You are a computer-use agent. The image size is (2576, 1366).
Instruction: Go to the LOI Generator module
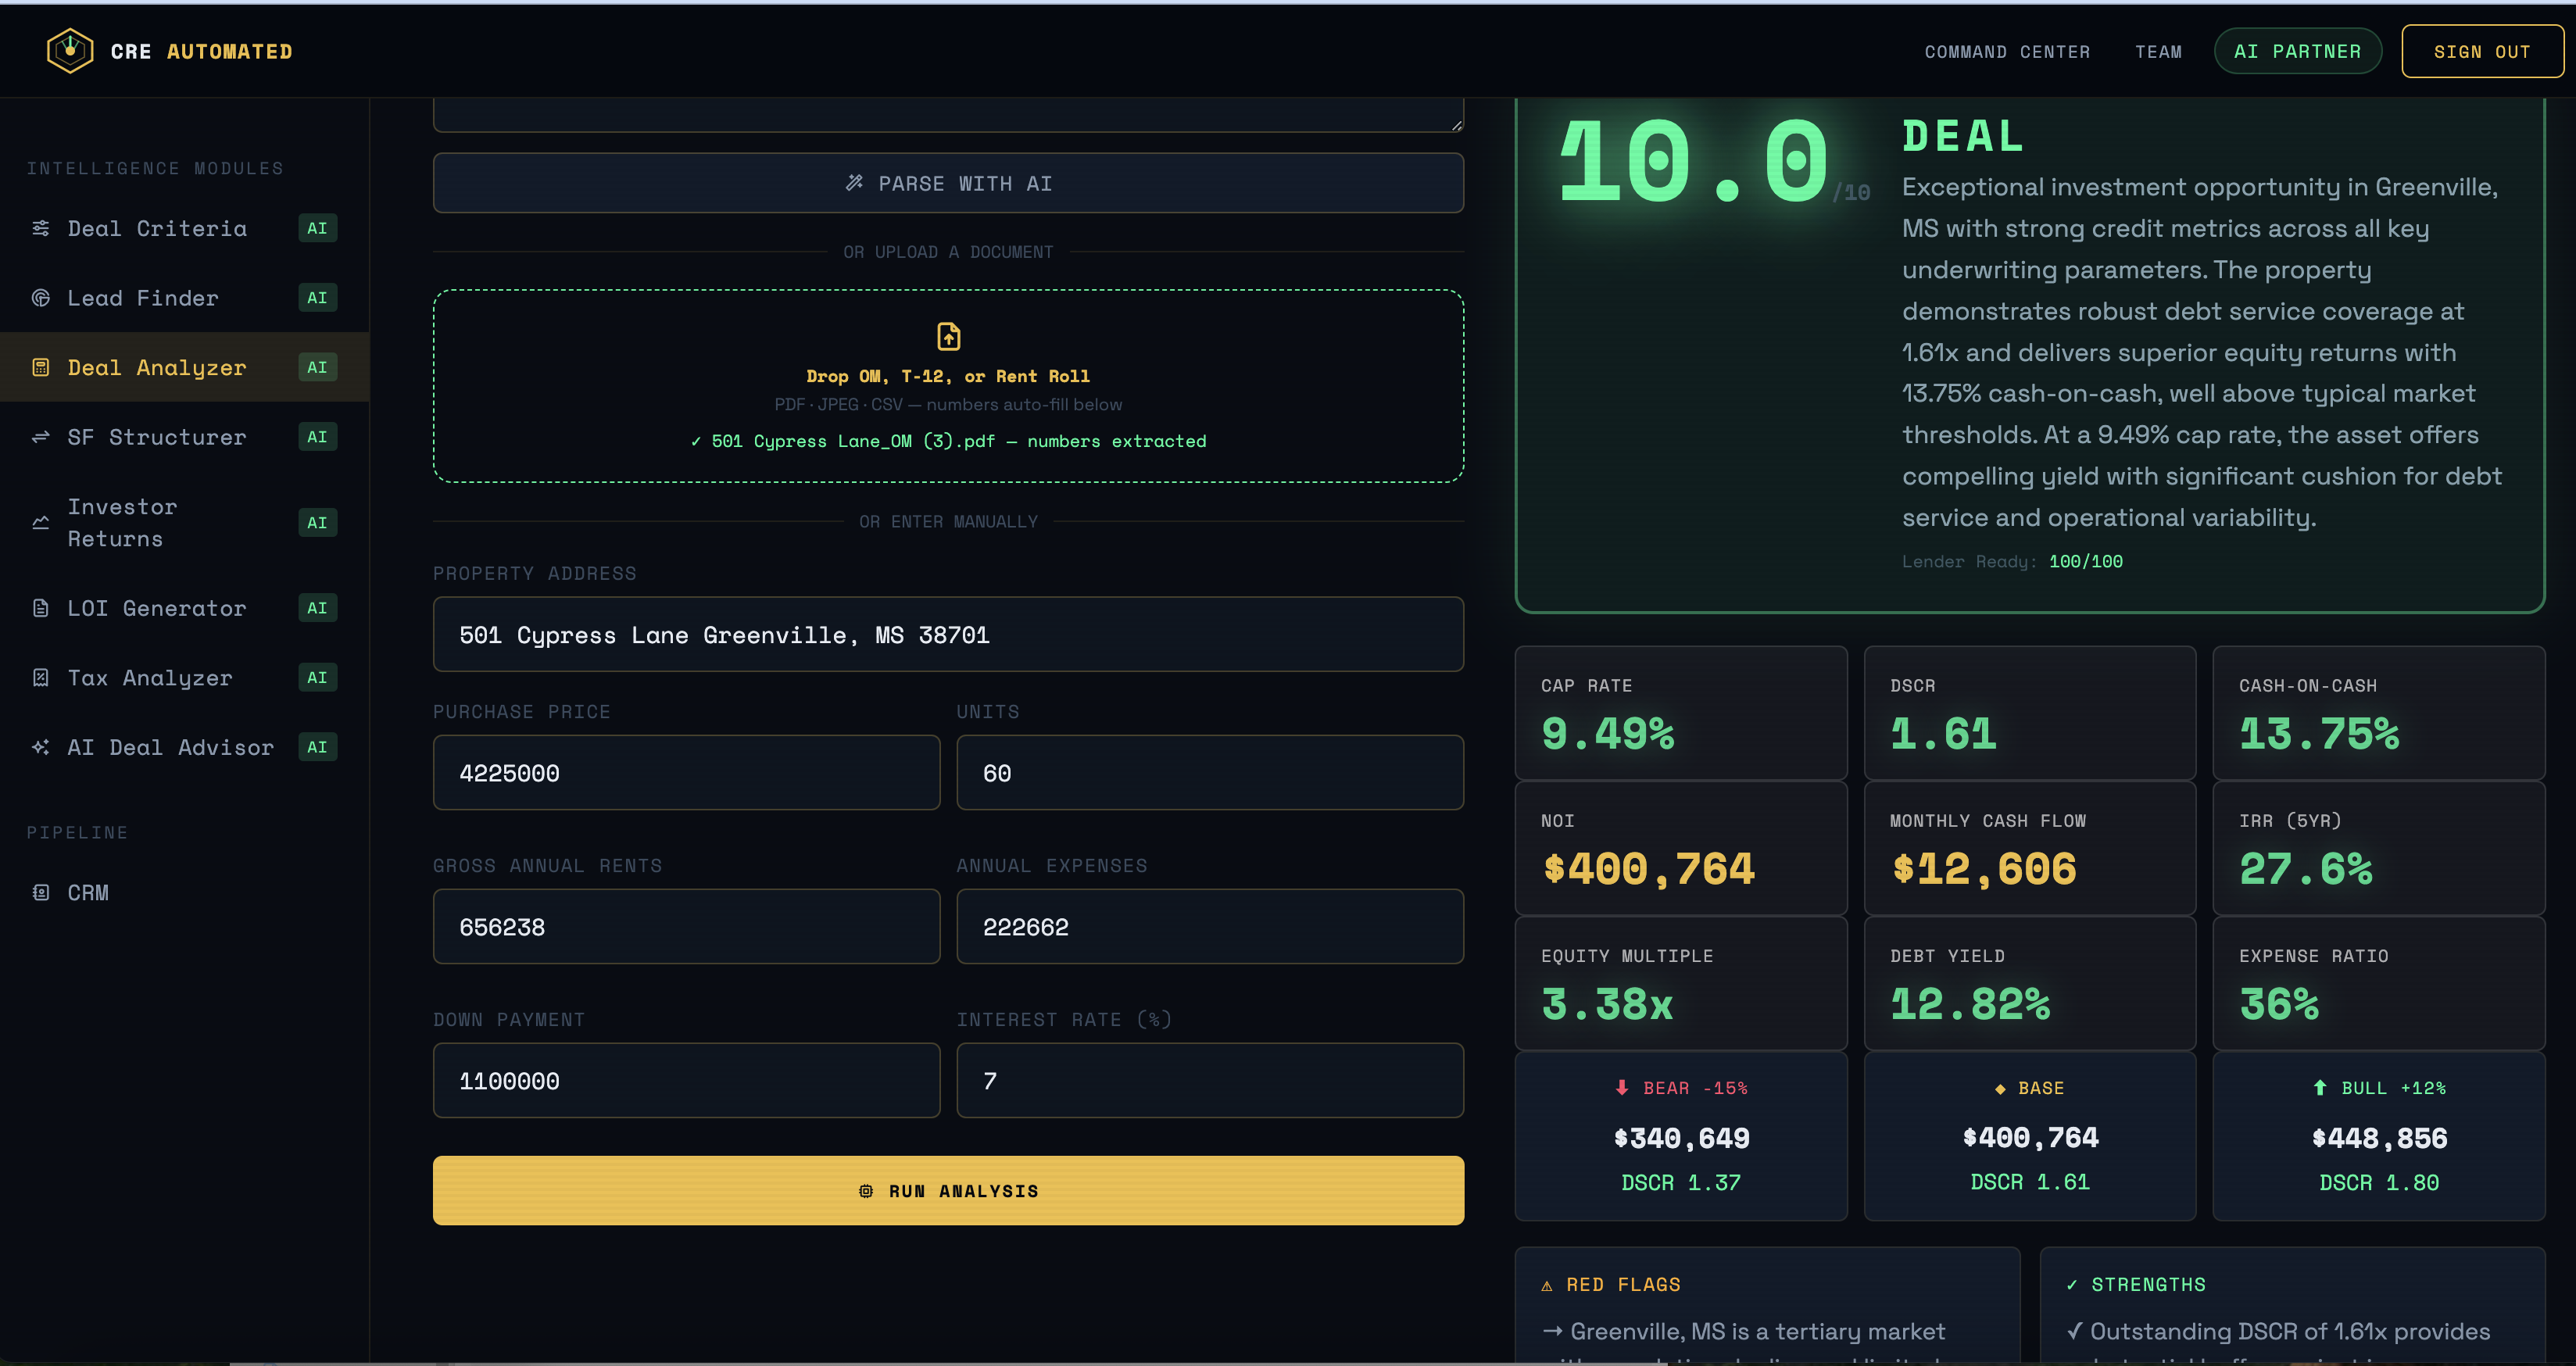point(184,608)
